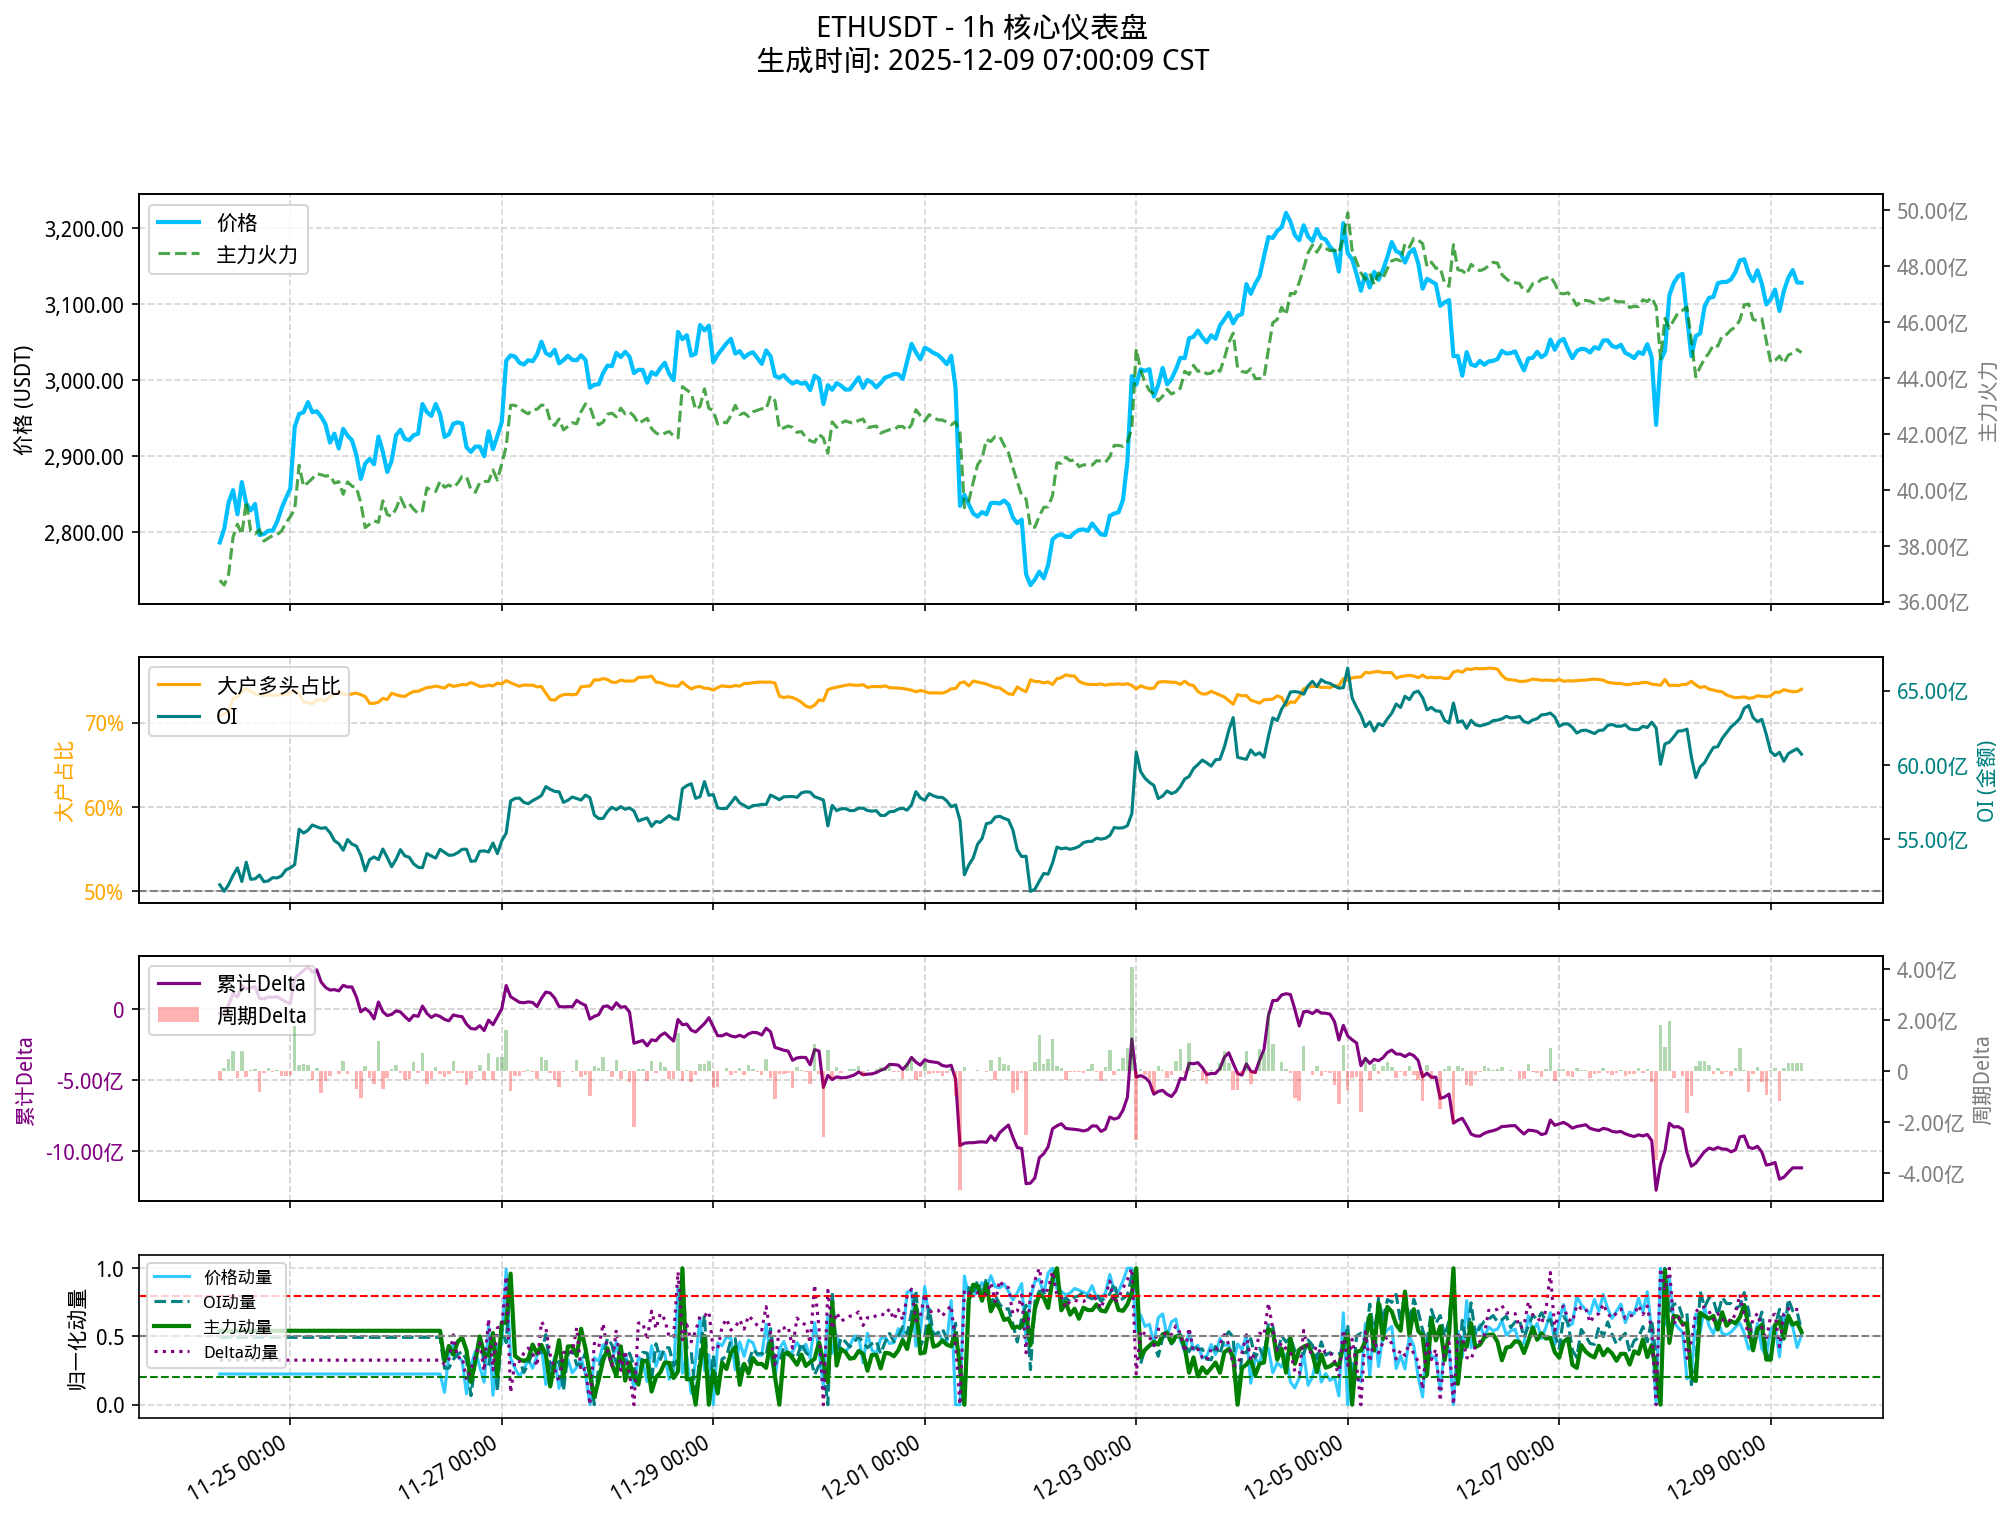
Task: Click the 归一化动量 y-axis label
Action: 76,1338
